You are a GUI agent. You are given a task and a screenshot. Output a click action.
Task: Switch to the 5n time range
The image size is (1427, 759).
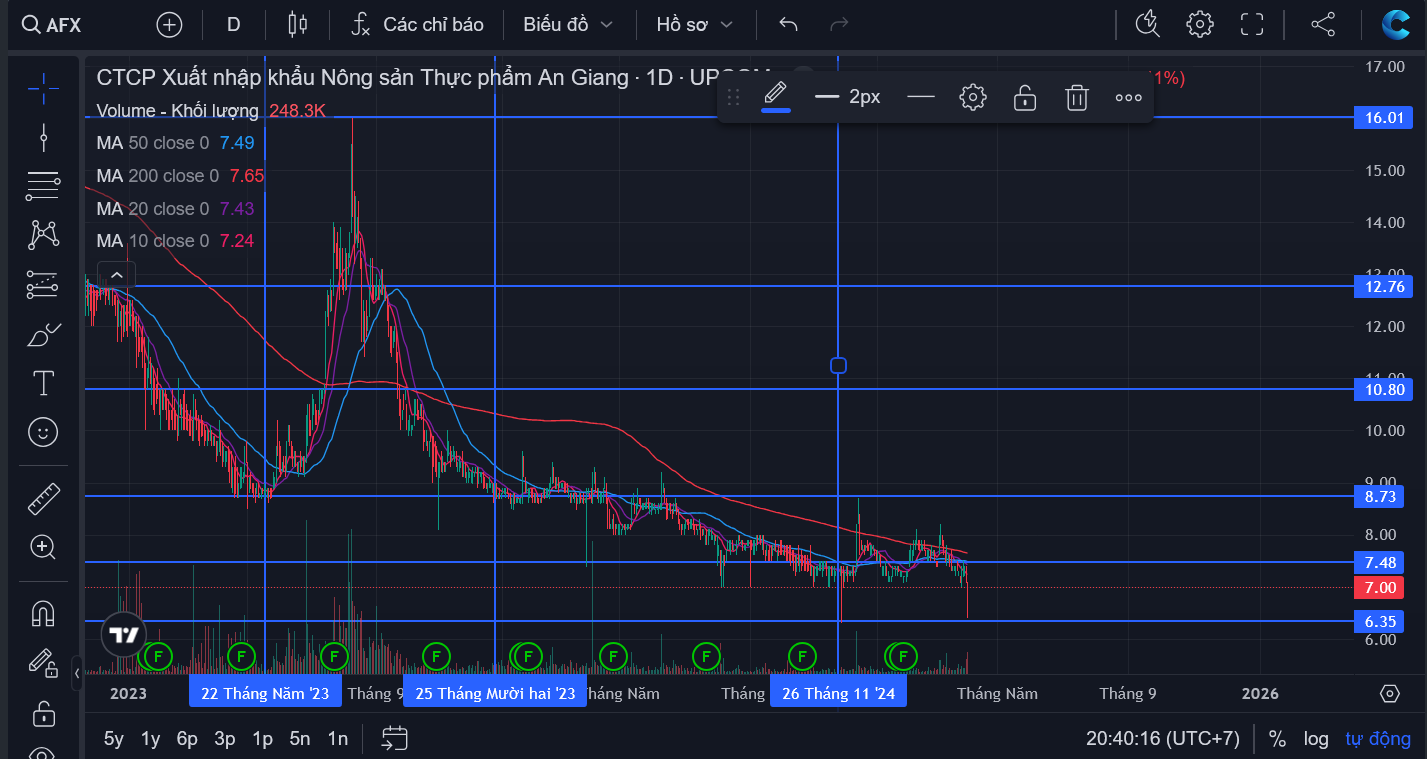coord(300,739)
